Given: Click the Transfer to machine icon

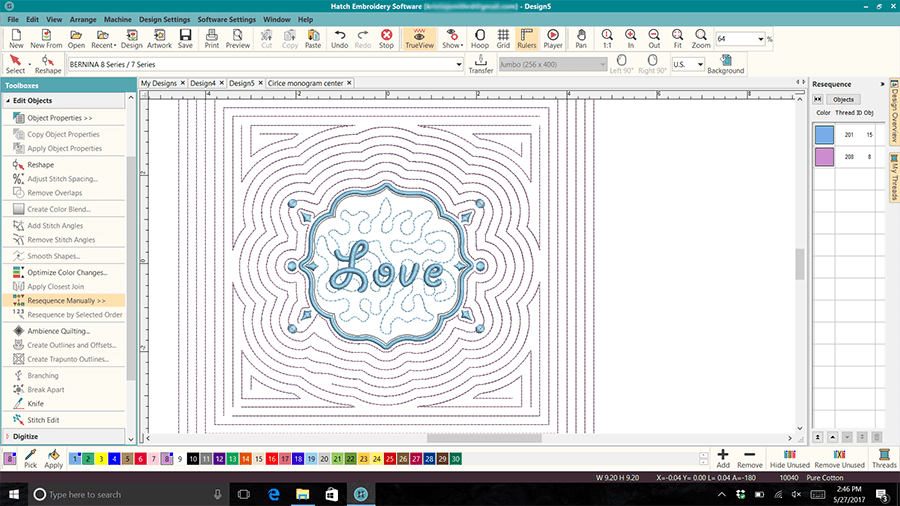Looking at the screenshot, I should (480, 64).
